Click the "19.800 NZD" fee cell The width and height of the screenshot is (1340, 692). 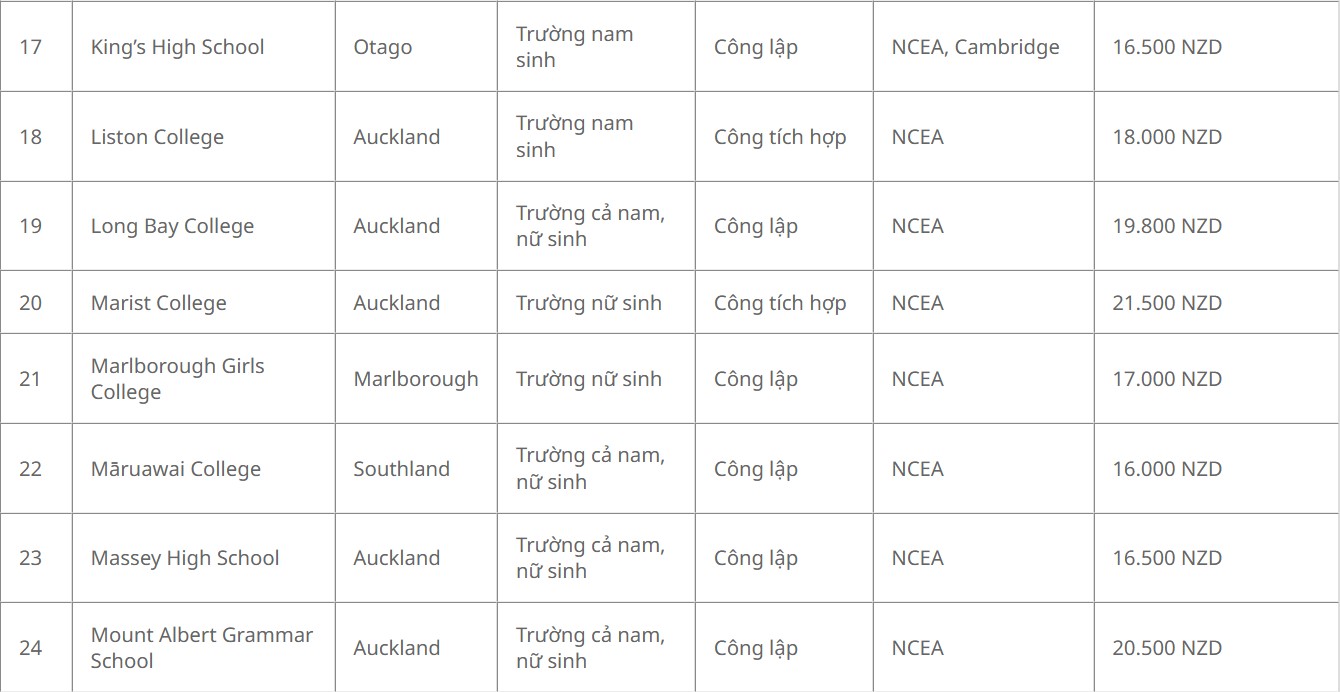(1167, 226)
